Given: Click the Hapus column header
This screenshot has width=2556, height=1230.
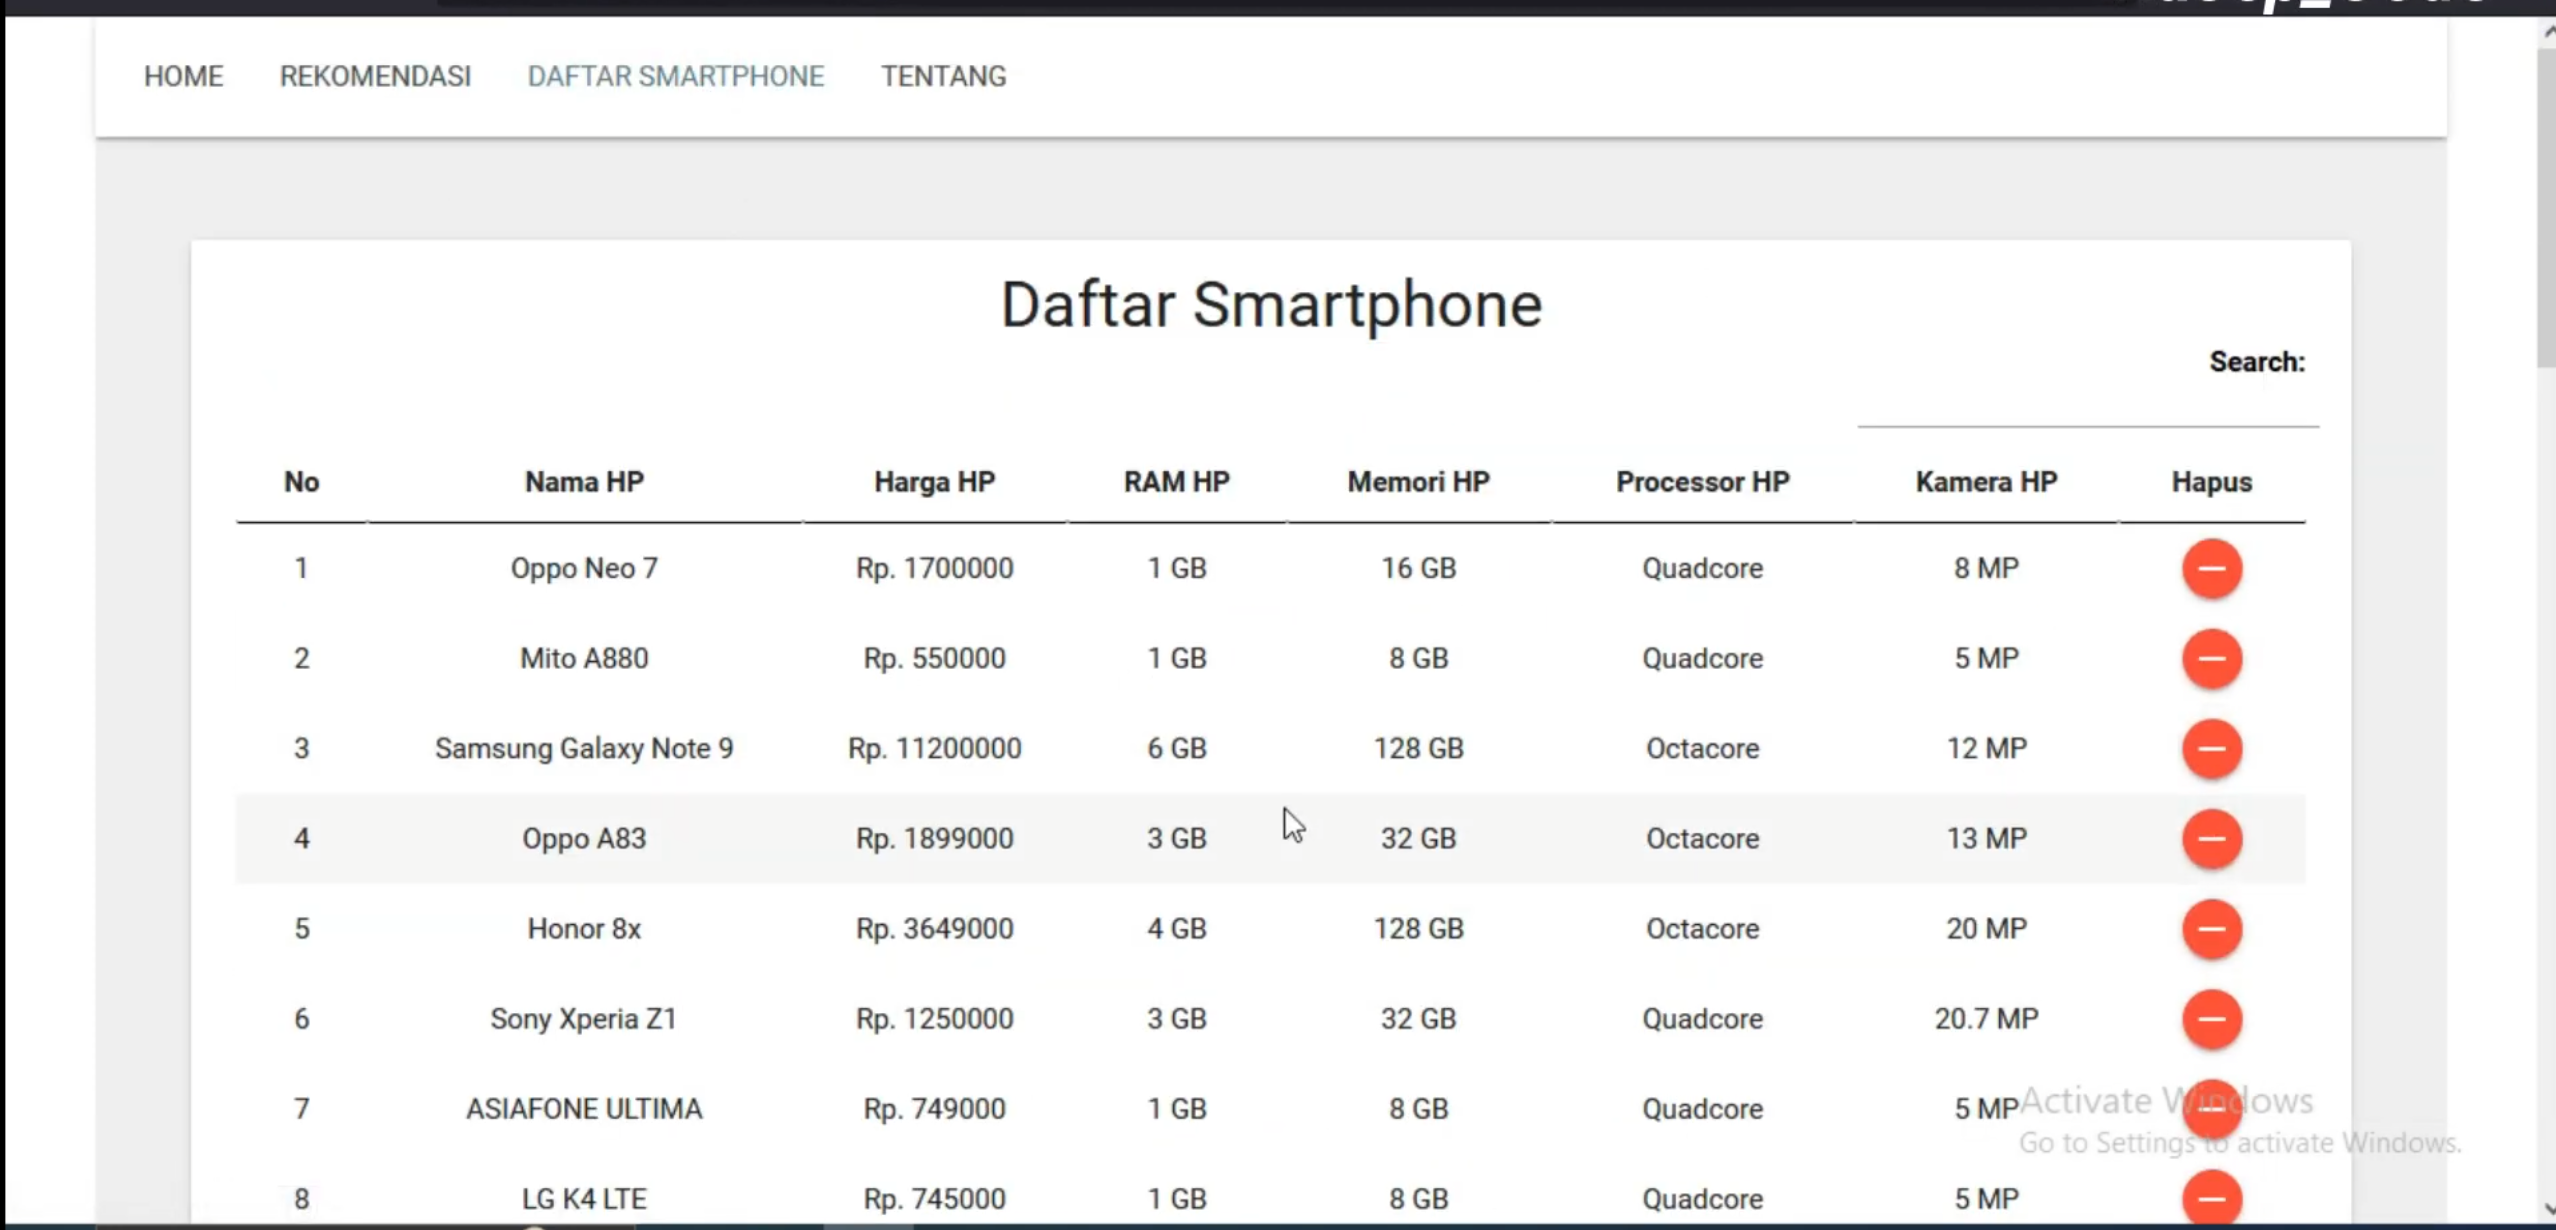Looking at the screenshot, I should pyautogui.click(x=2211, y=482).
